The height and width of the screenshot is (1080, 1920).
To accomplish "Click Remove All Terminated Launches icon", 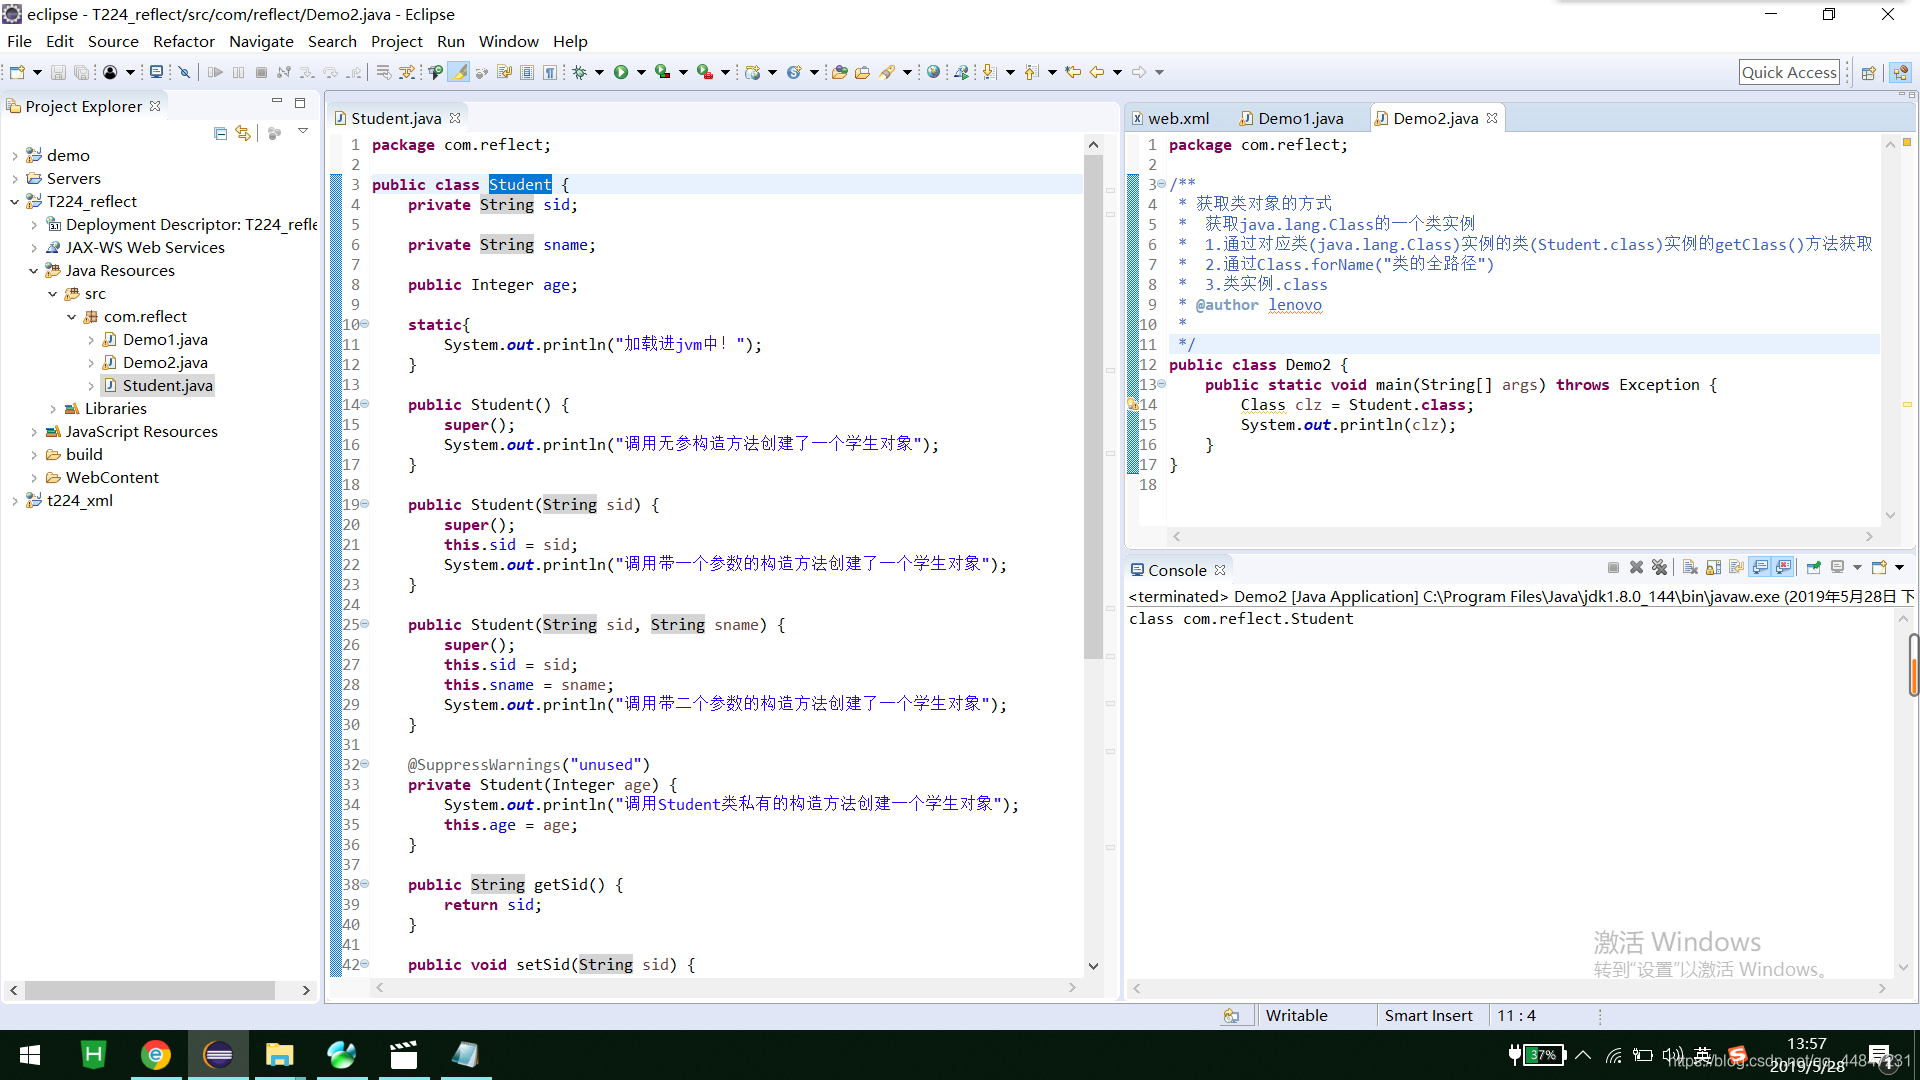I will [x=1659, y=568].
